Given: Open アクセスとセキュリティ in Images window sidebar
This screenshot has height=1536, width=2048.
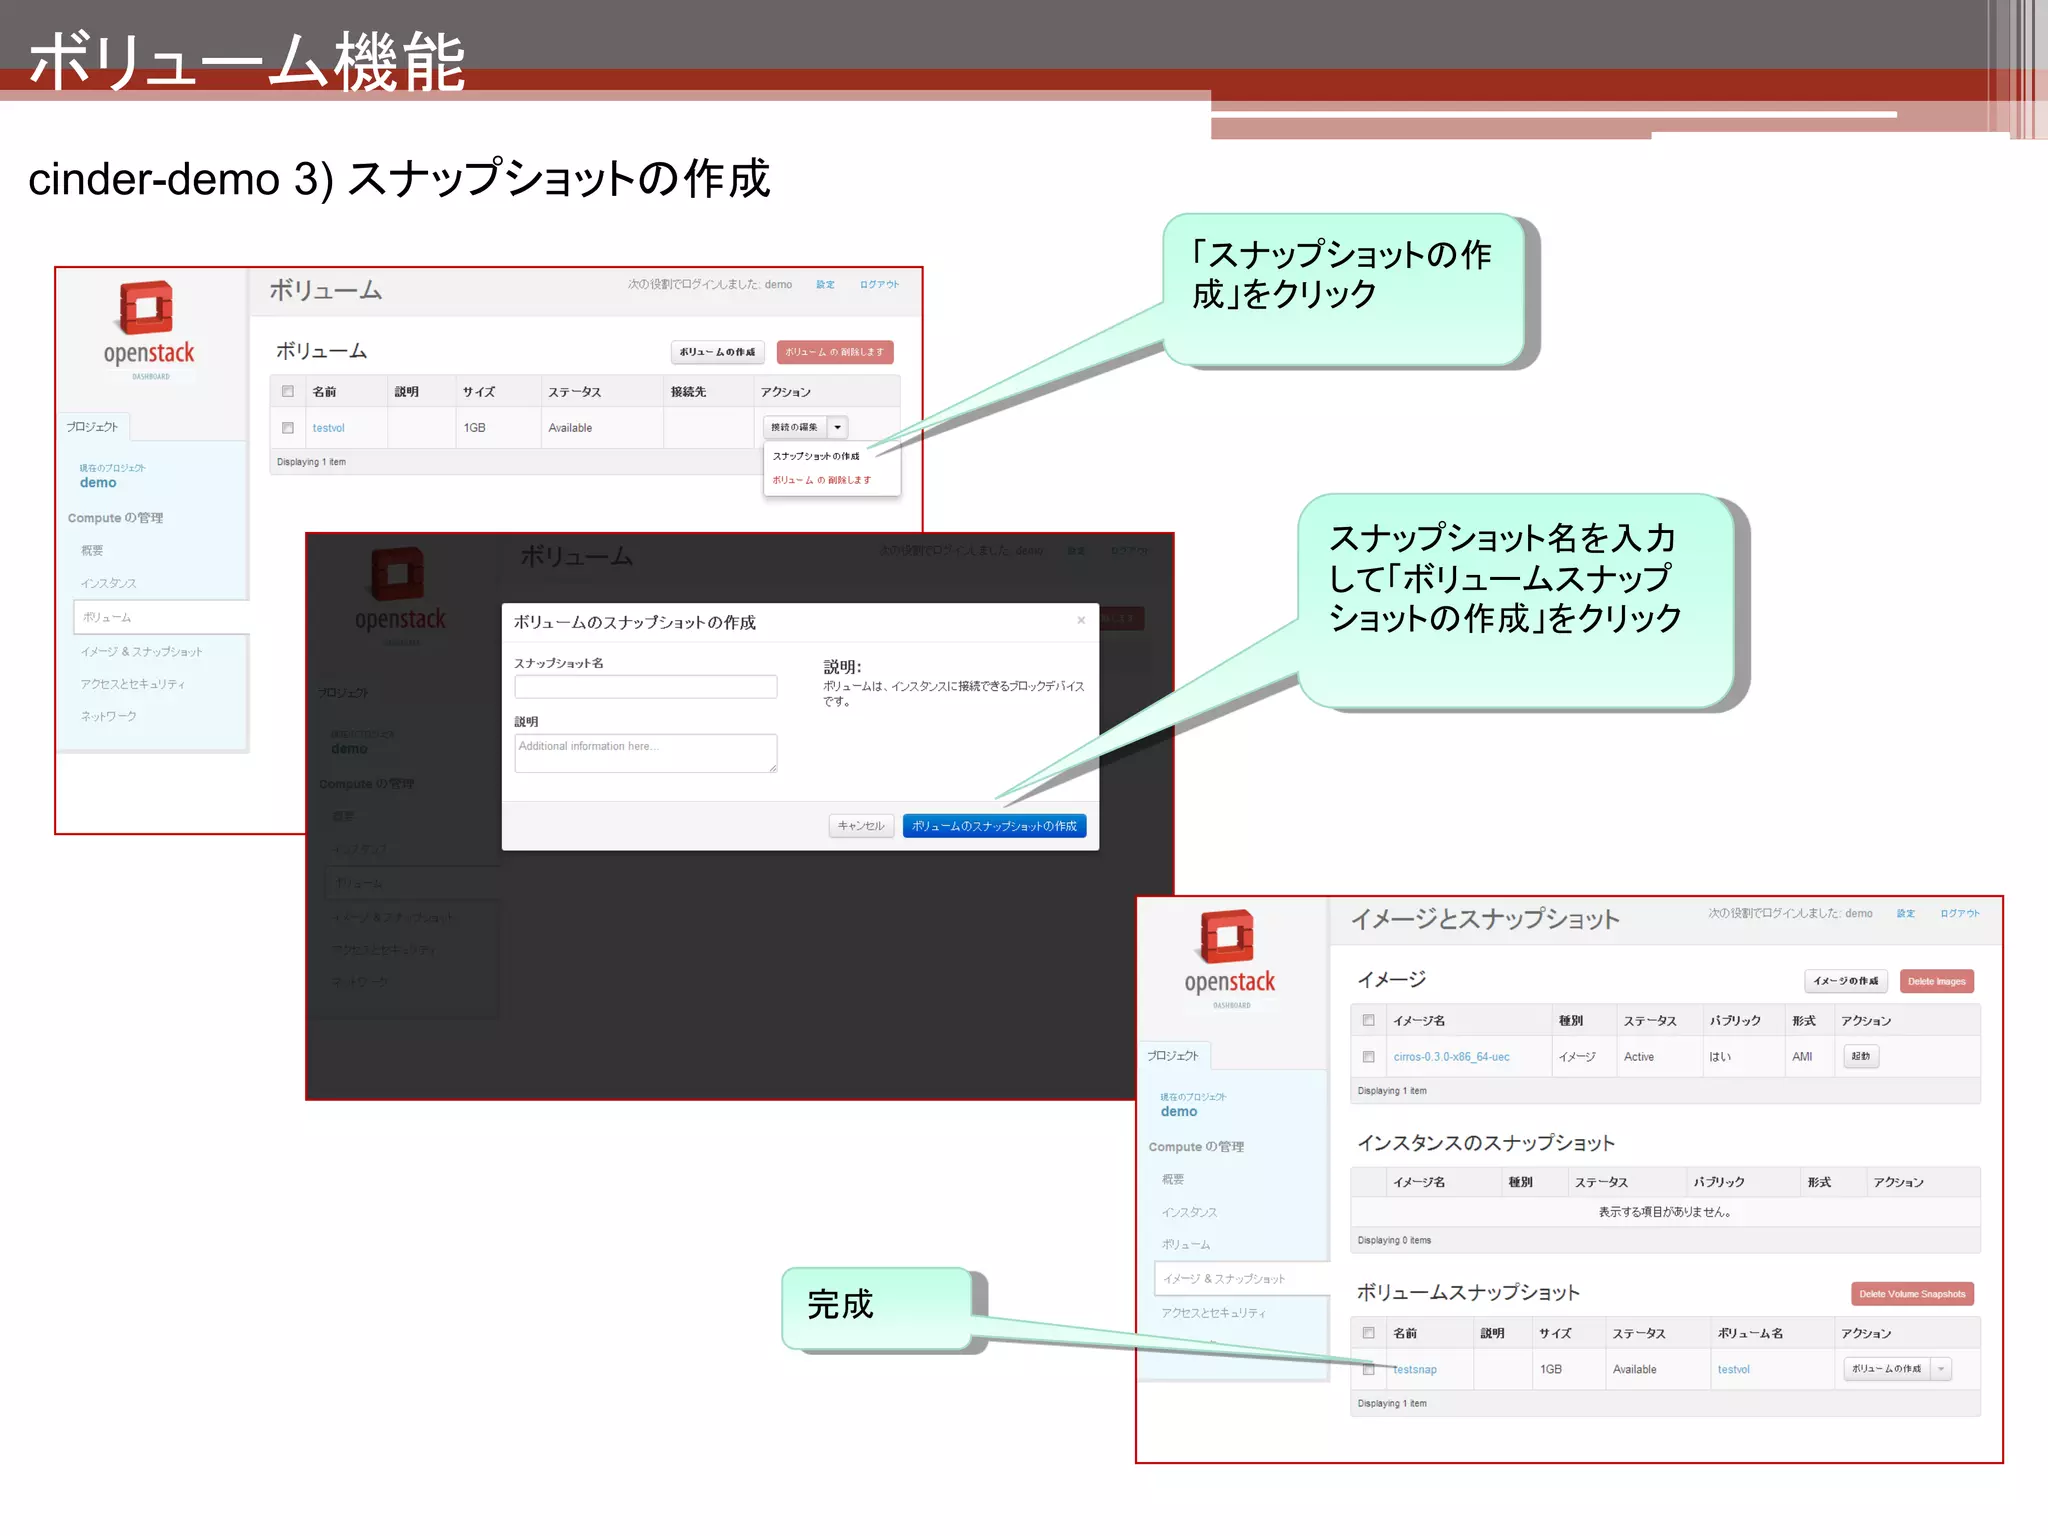Looking at the screenshot, I should pyautogui.click(x=1213, y=1313).
